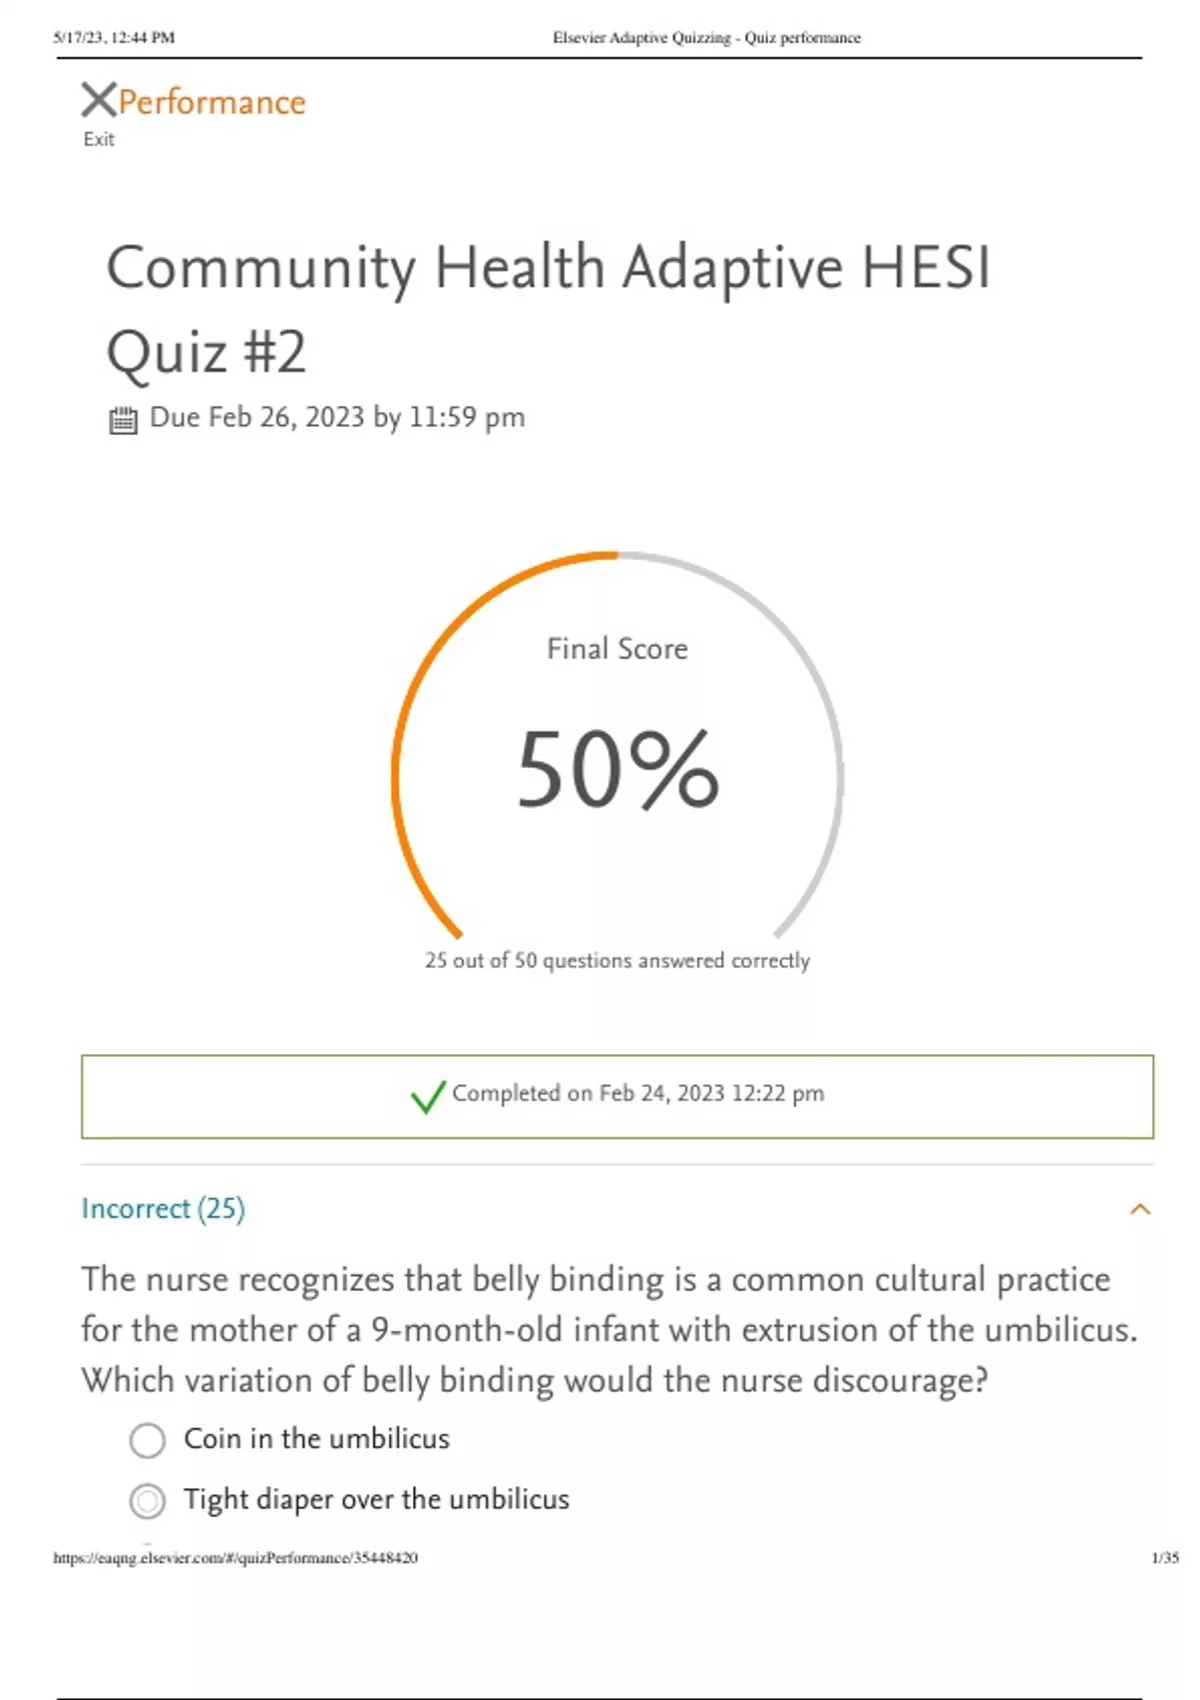Screen dimensions: 1200x1700
Task: Open the eaqng.elsevier.com quizPerformance URL
Action: click(x=235, y=1557)
